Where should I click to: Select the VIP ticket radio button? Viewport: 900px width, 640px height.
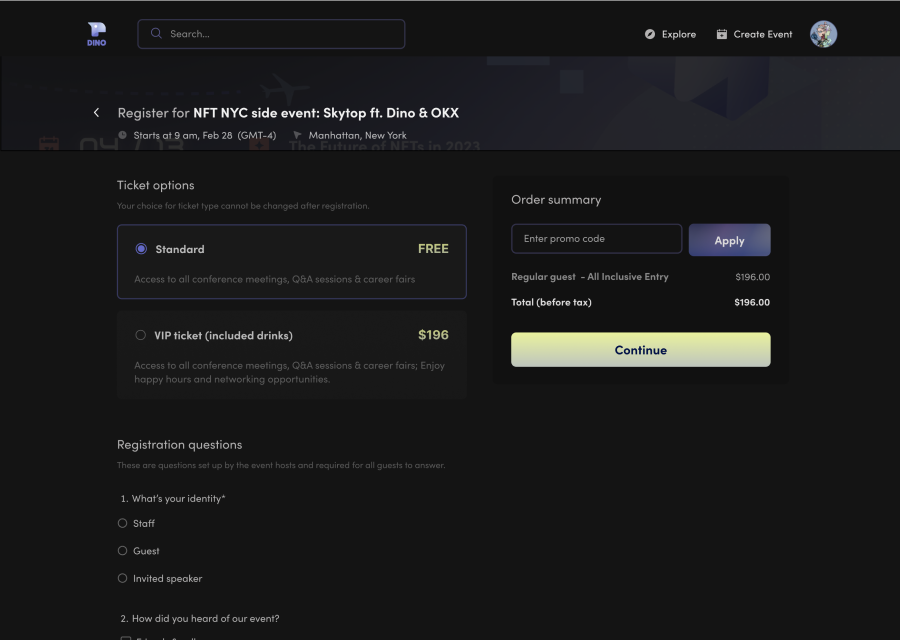[141, 335]
